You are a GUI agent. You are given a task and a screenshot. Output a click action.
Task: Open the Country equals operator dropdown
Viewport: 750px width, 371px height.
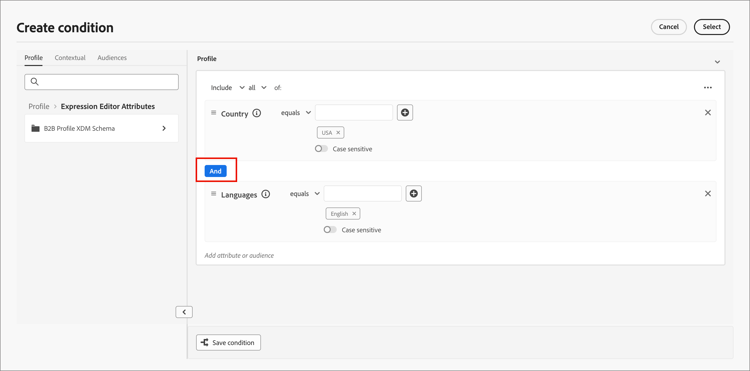tap(296, 113)
